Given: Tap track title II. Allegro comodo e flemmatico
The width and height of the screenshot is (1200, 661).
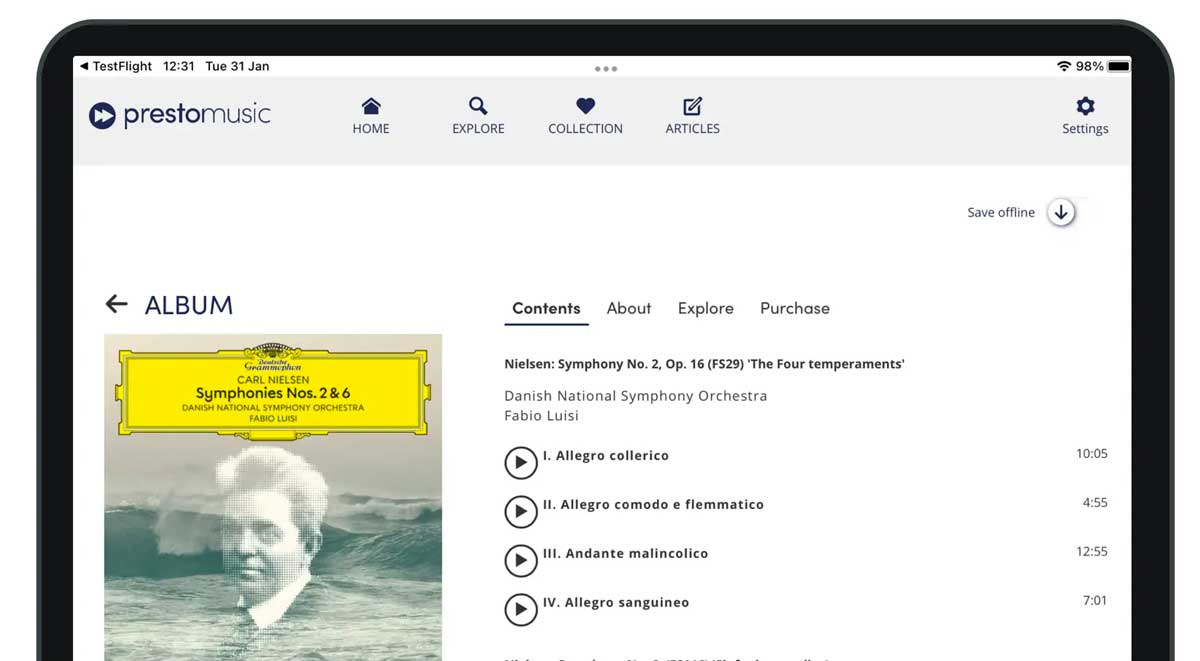Looking at the screenshot, I should click(653, 504).
